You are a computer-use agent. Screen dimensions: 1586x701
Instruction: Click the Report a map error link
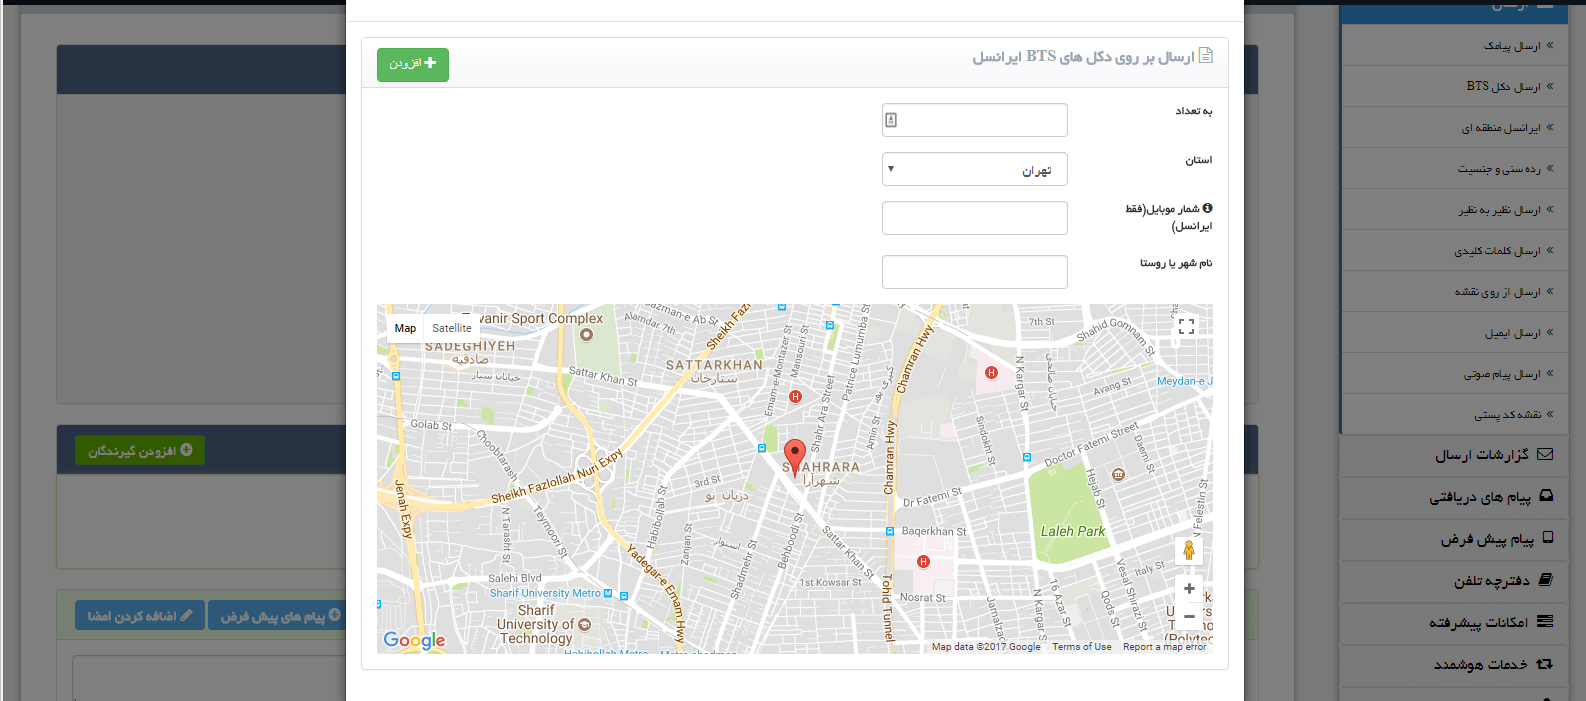click(x=1164, y=647)
